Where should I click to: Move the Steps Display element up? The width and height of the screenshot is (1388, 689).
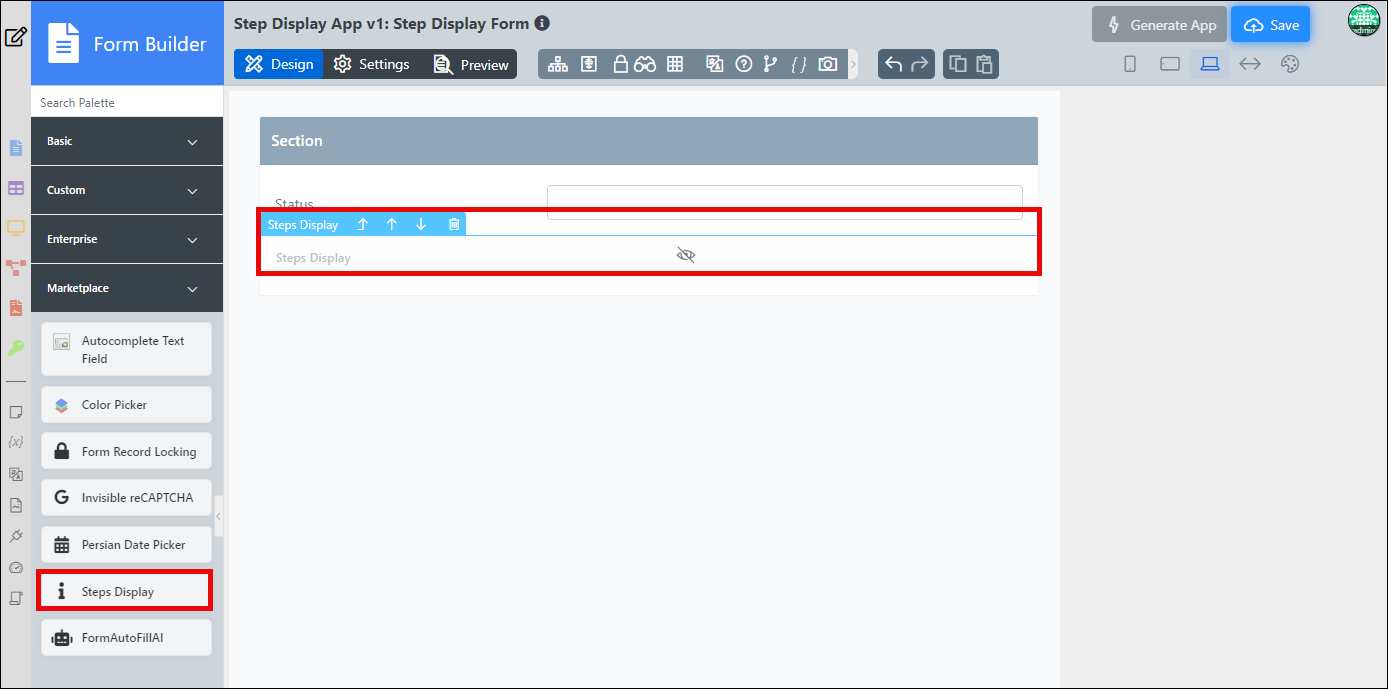point(392,224)
